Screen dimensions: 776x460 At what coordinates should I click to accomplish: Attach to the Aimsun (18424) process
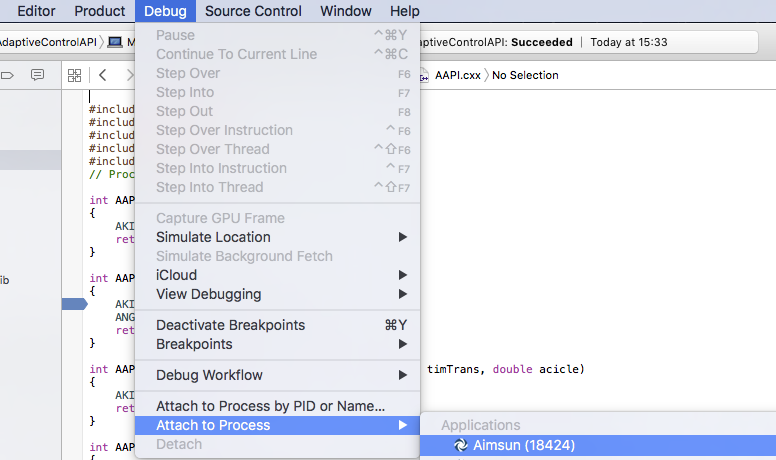coord(524,445)
